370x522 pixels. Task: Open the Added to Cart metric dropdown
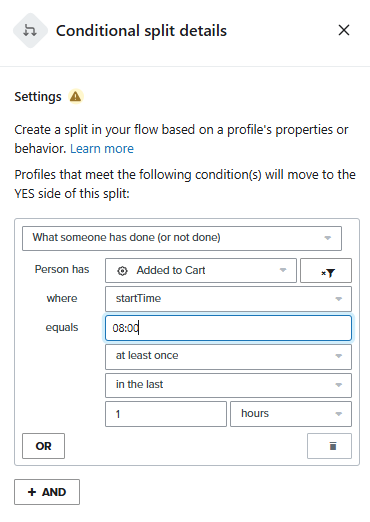click(x=201, y=270)
